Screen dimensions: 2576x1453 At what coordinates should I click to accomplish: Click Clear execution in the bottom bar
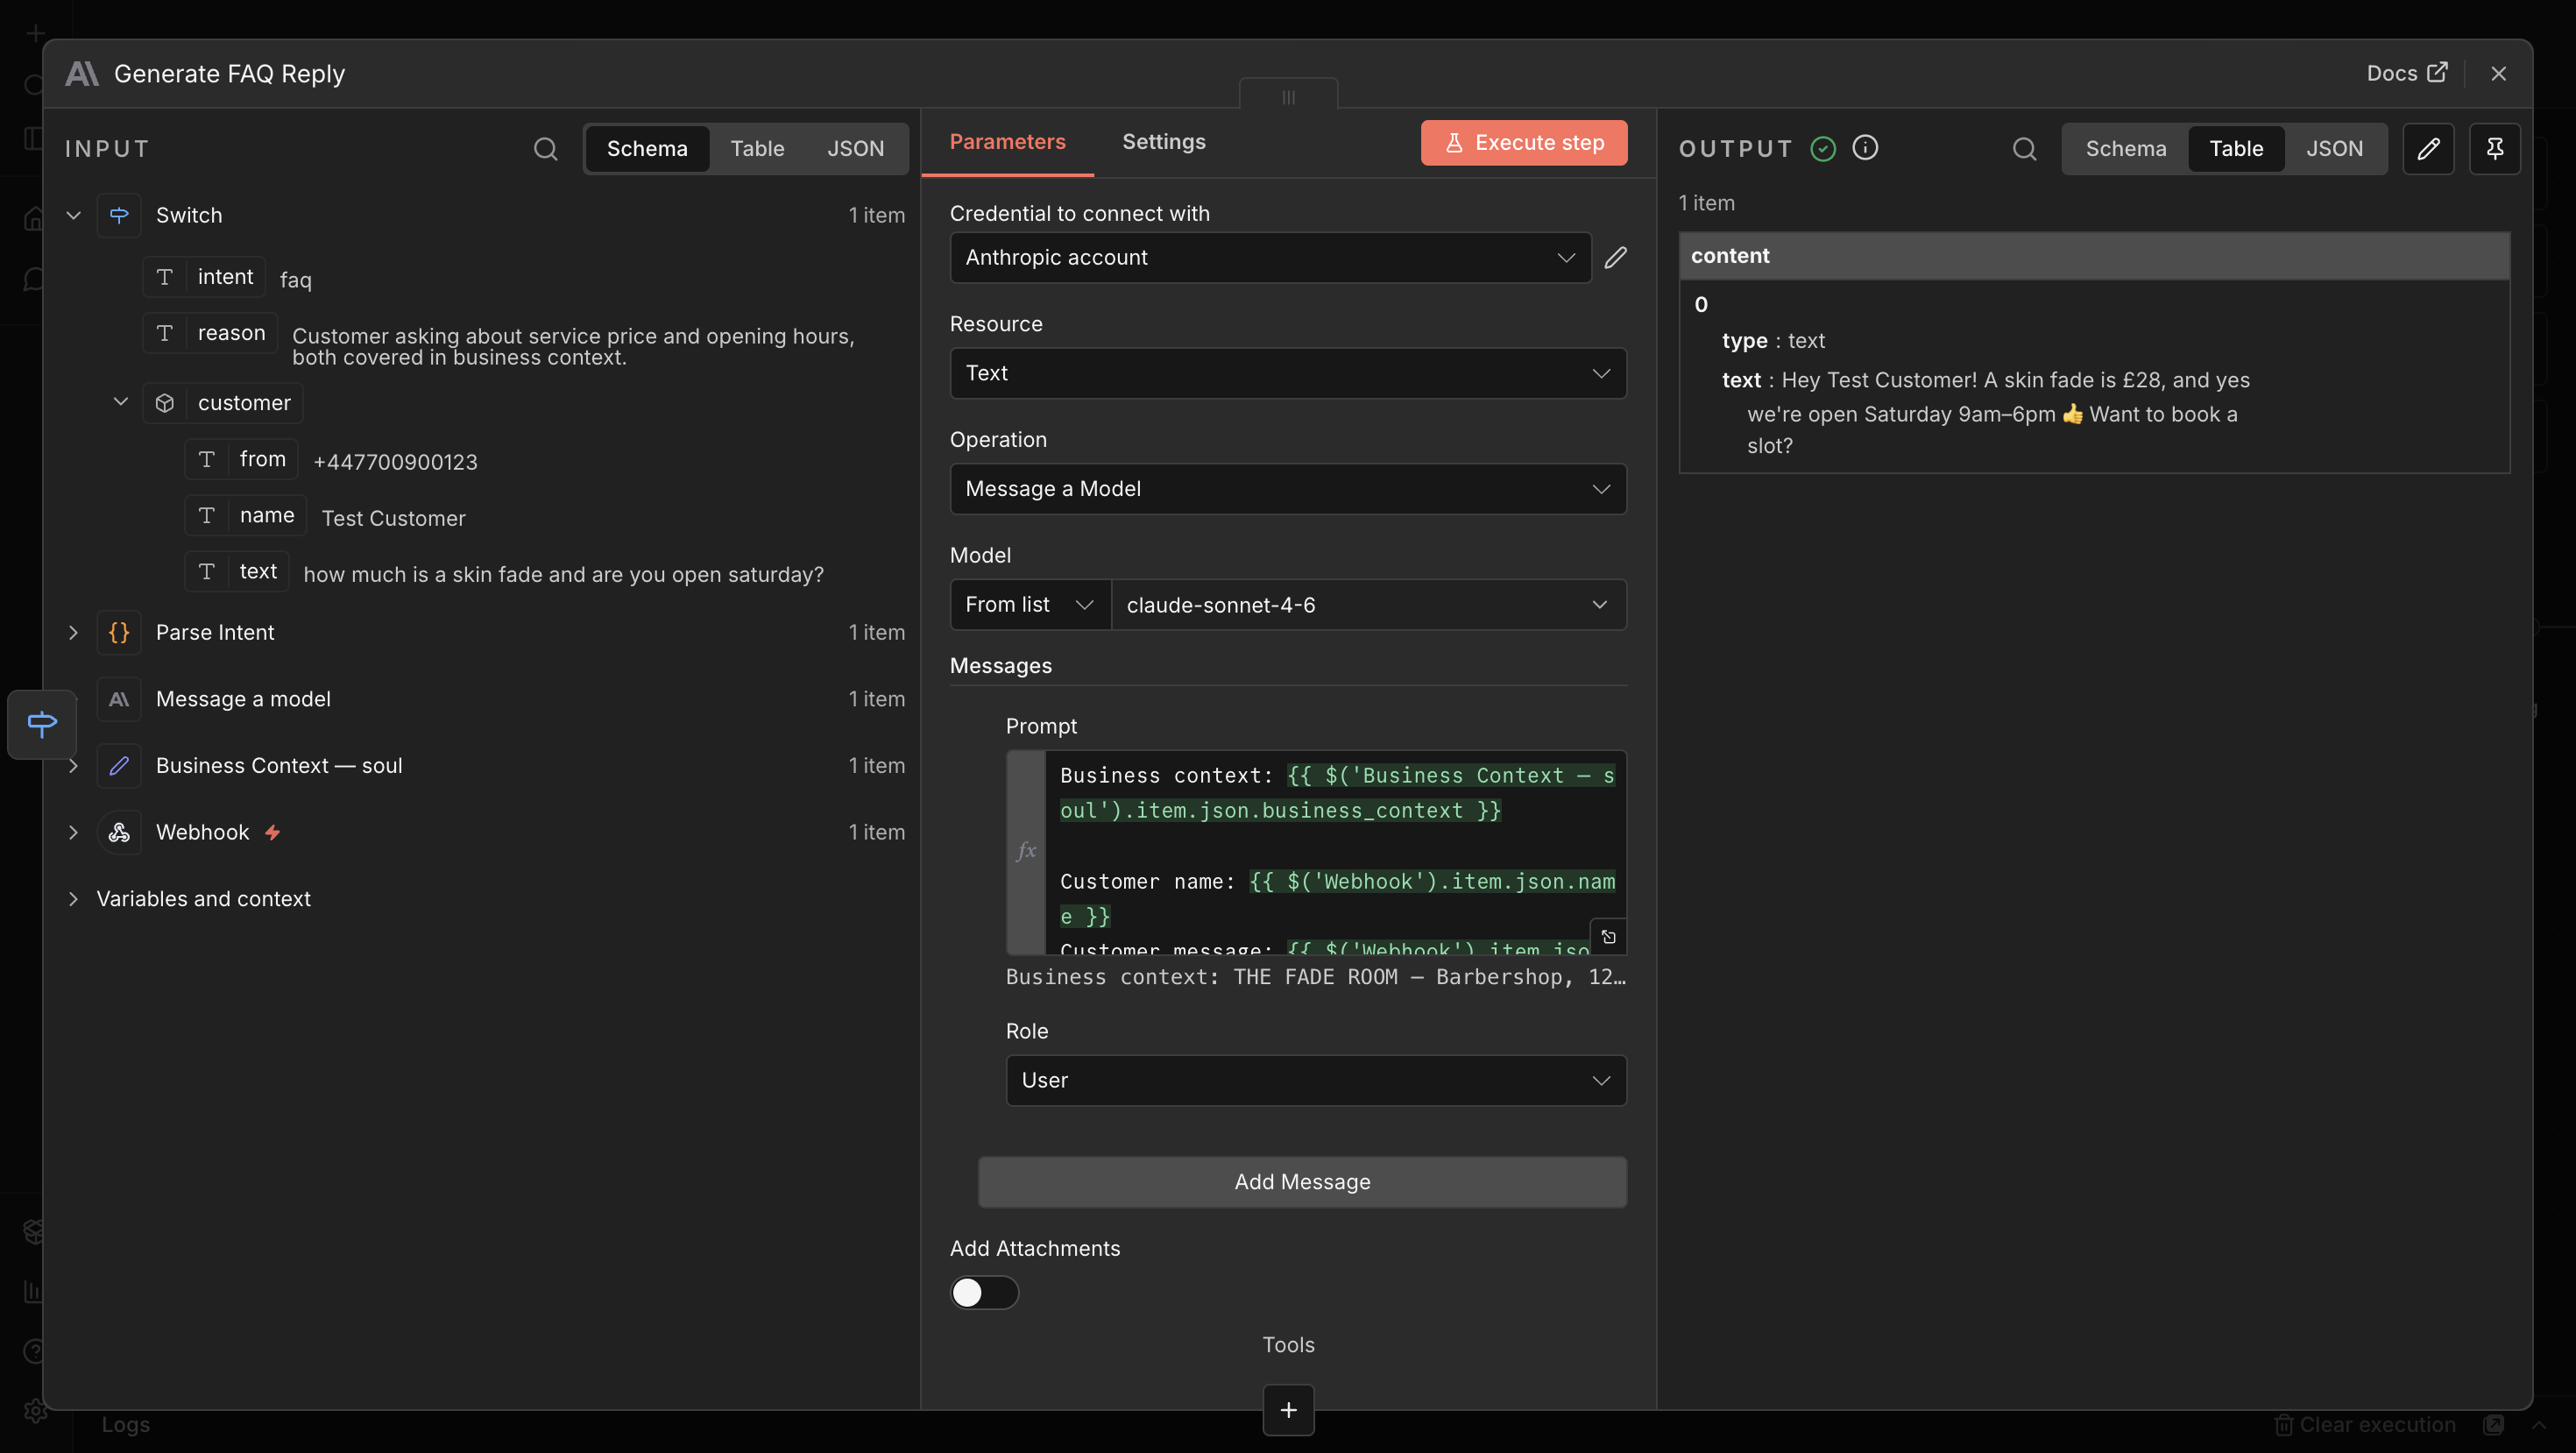click(x=2365, y=1424)
